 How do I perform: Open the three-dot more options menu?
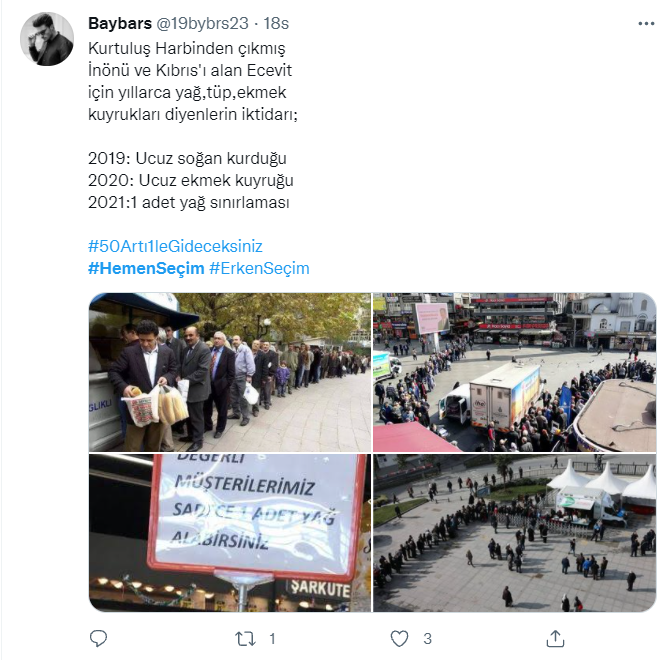(646, 24)
